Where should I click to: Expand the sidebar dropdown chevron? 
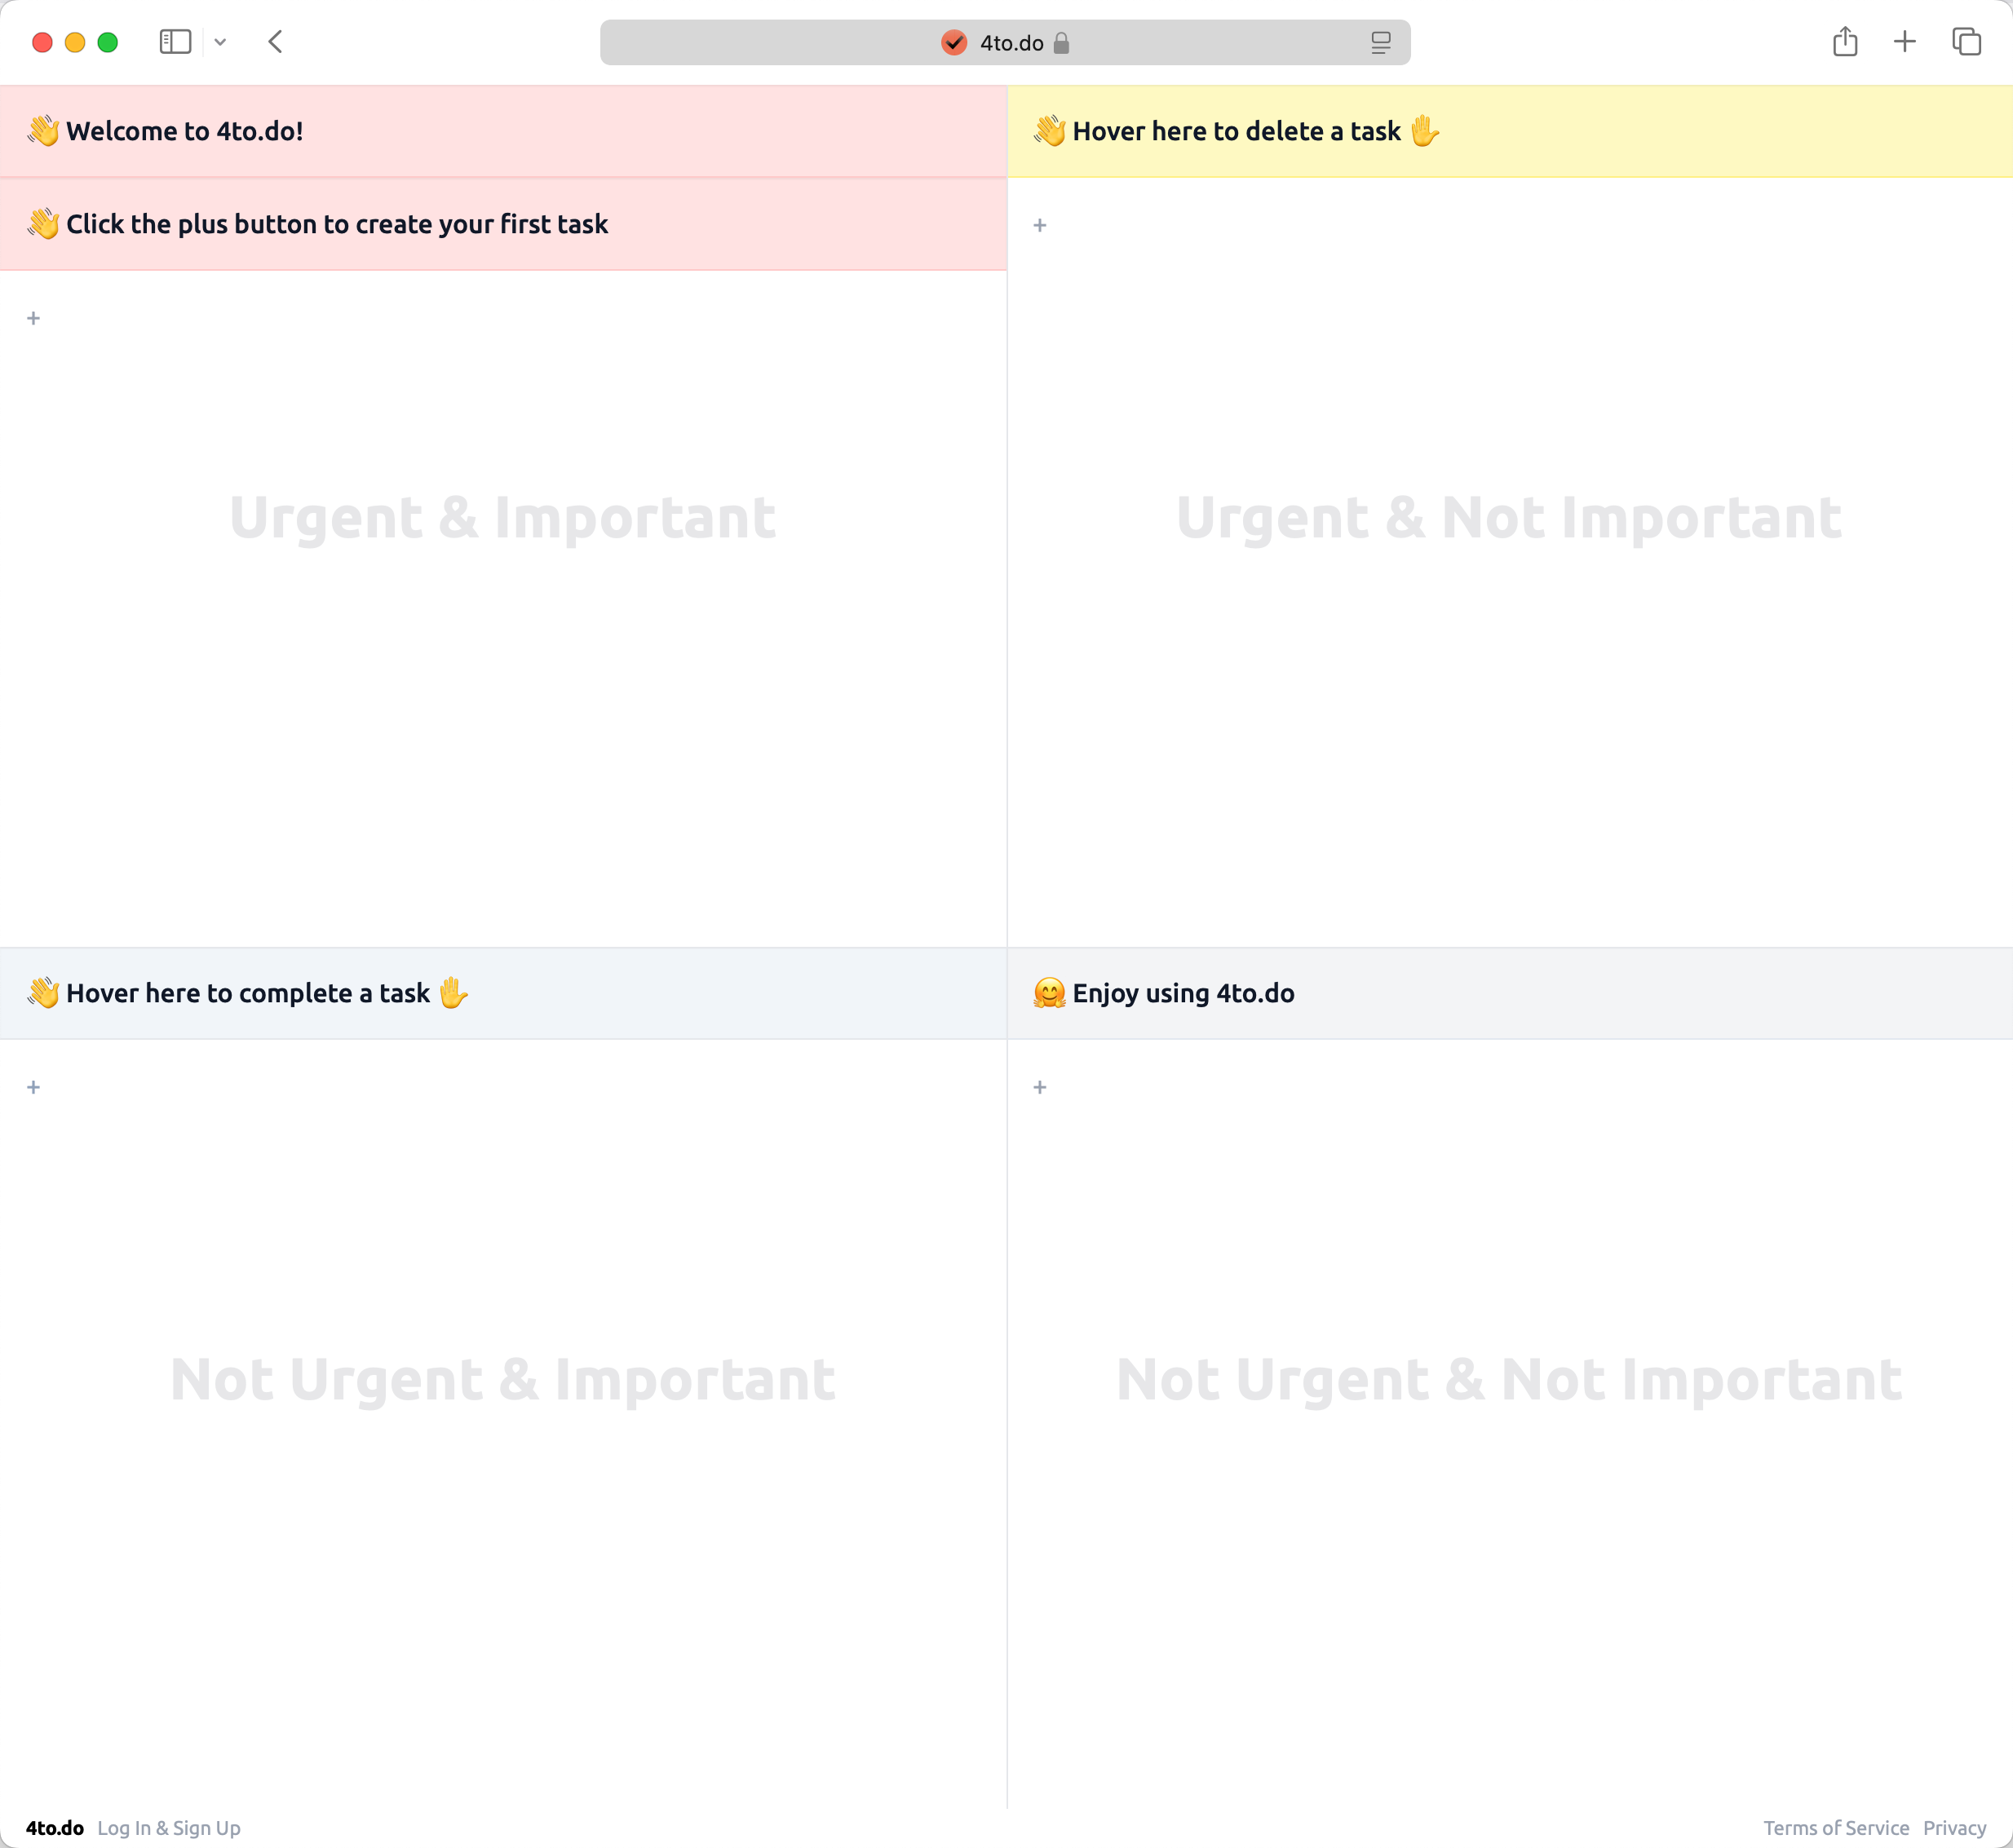click(x=220, y=42)
